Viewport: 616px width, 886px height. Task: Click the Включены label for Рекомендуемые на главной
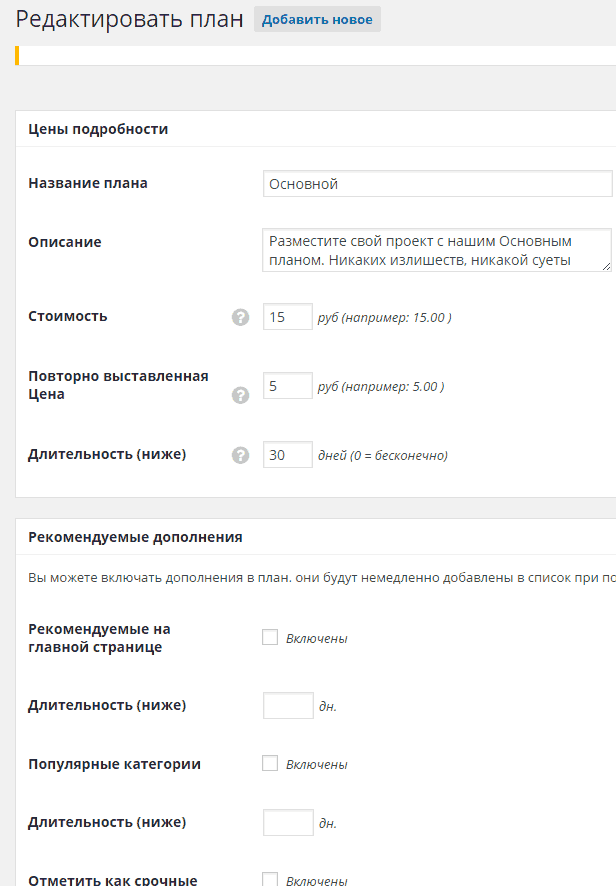(316, 639)
